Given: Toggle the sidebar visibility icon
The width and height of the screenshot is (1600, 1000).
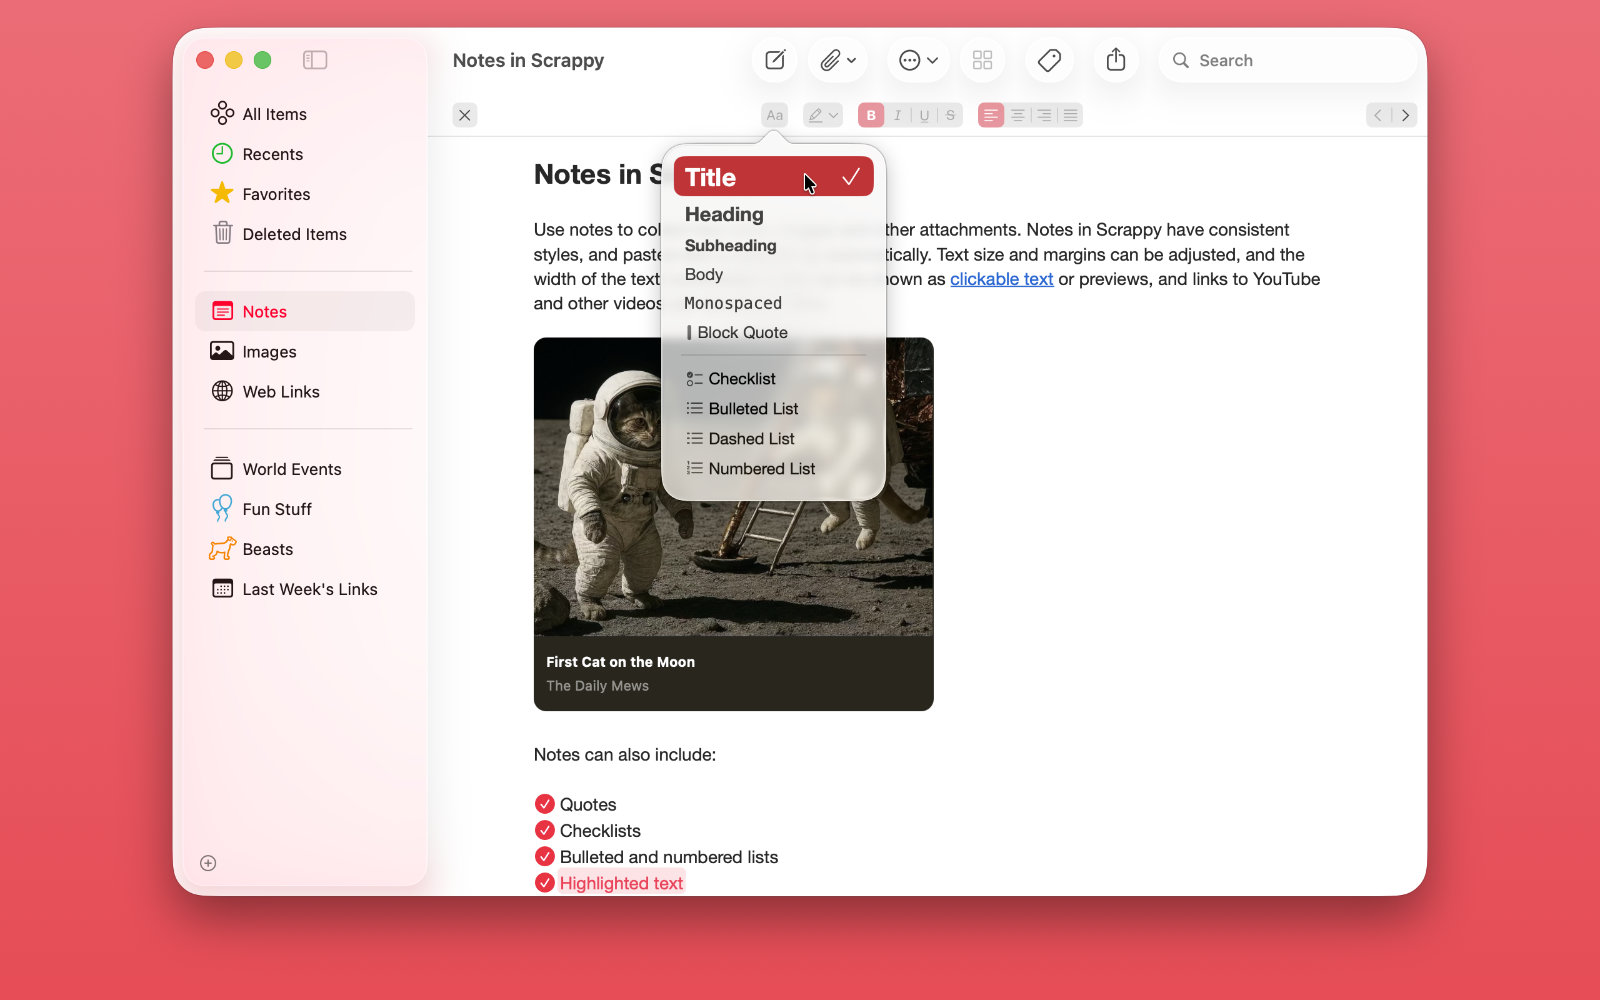Looking at the screenshot, I should click(x=315, y=60).
